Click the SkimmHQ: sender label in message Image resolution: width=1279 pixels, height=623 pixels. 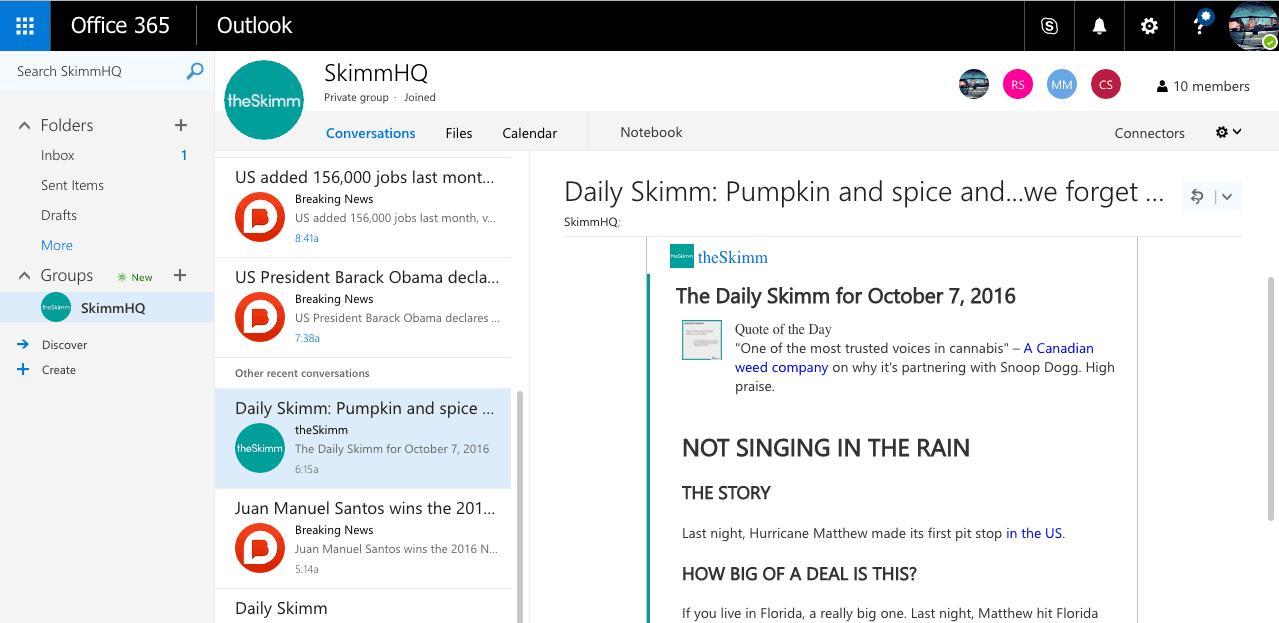click(592, 222)
